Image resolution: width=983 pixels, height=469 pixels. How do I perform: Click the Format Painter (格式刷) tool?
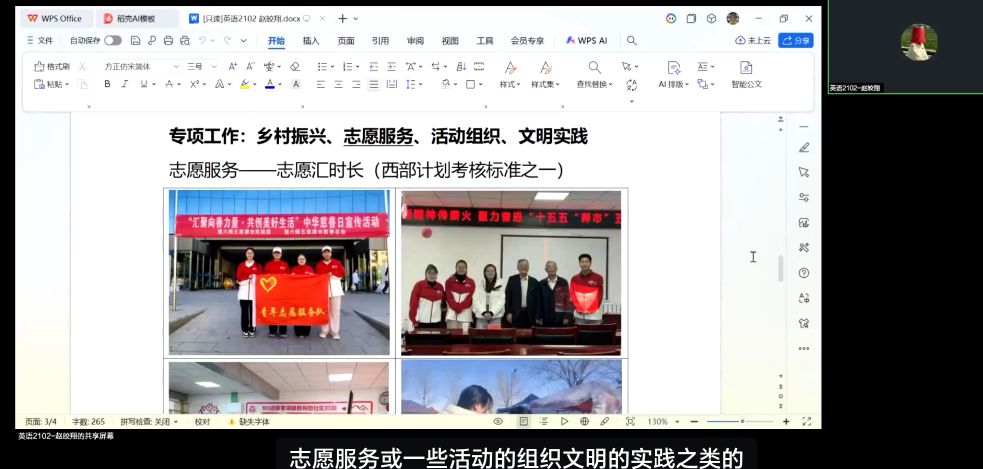(52, 66)
